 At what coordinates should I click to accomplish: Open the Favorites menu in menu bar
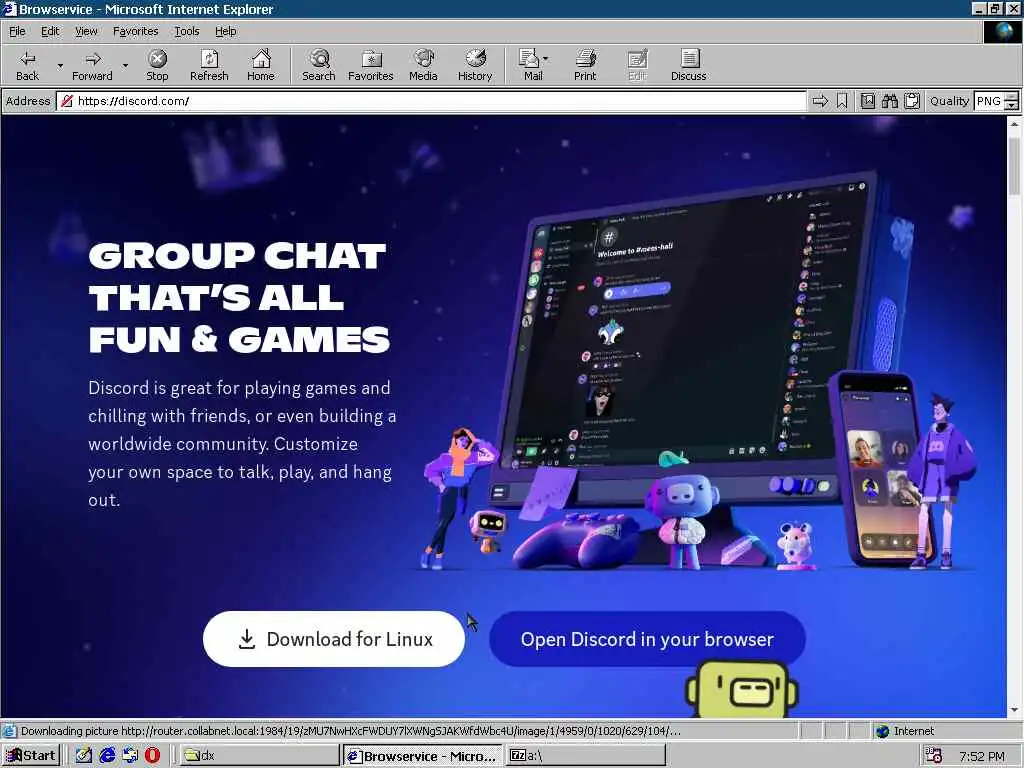tap(135, 31)
